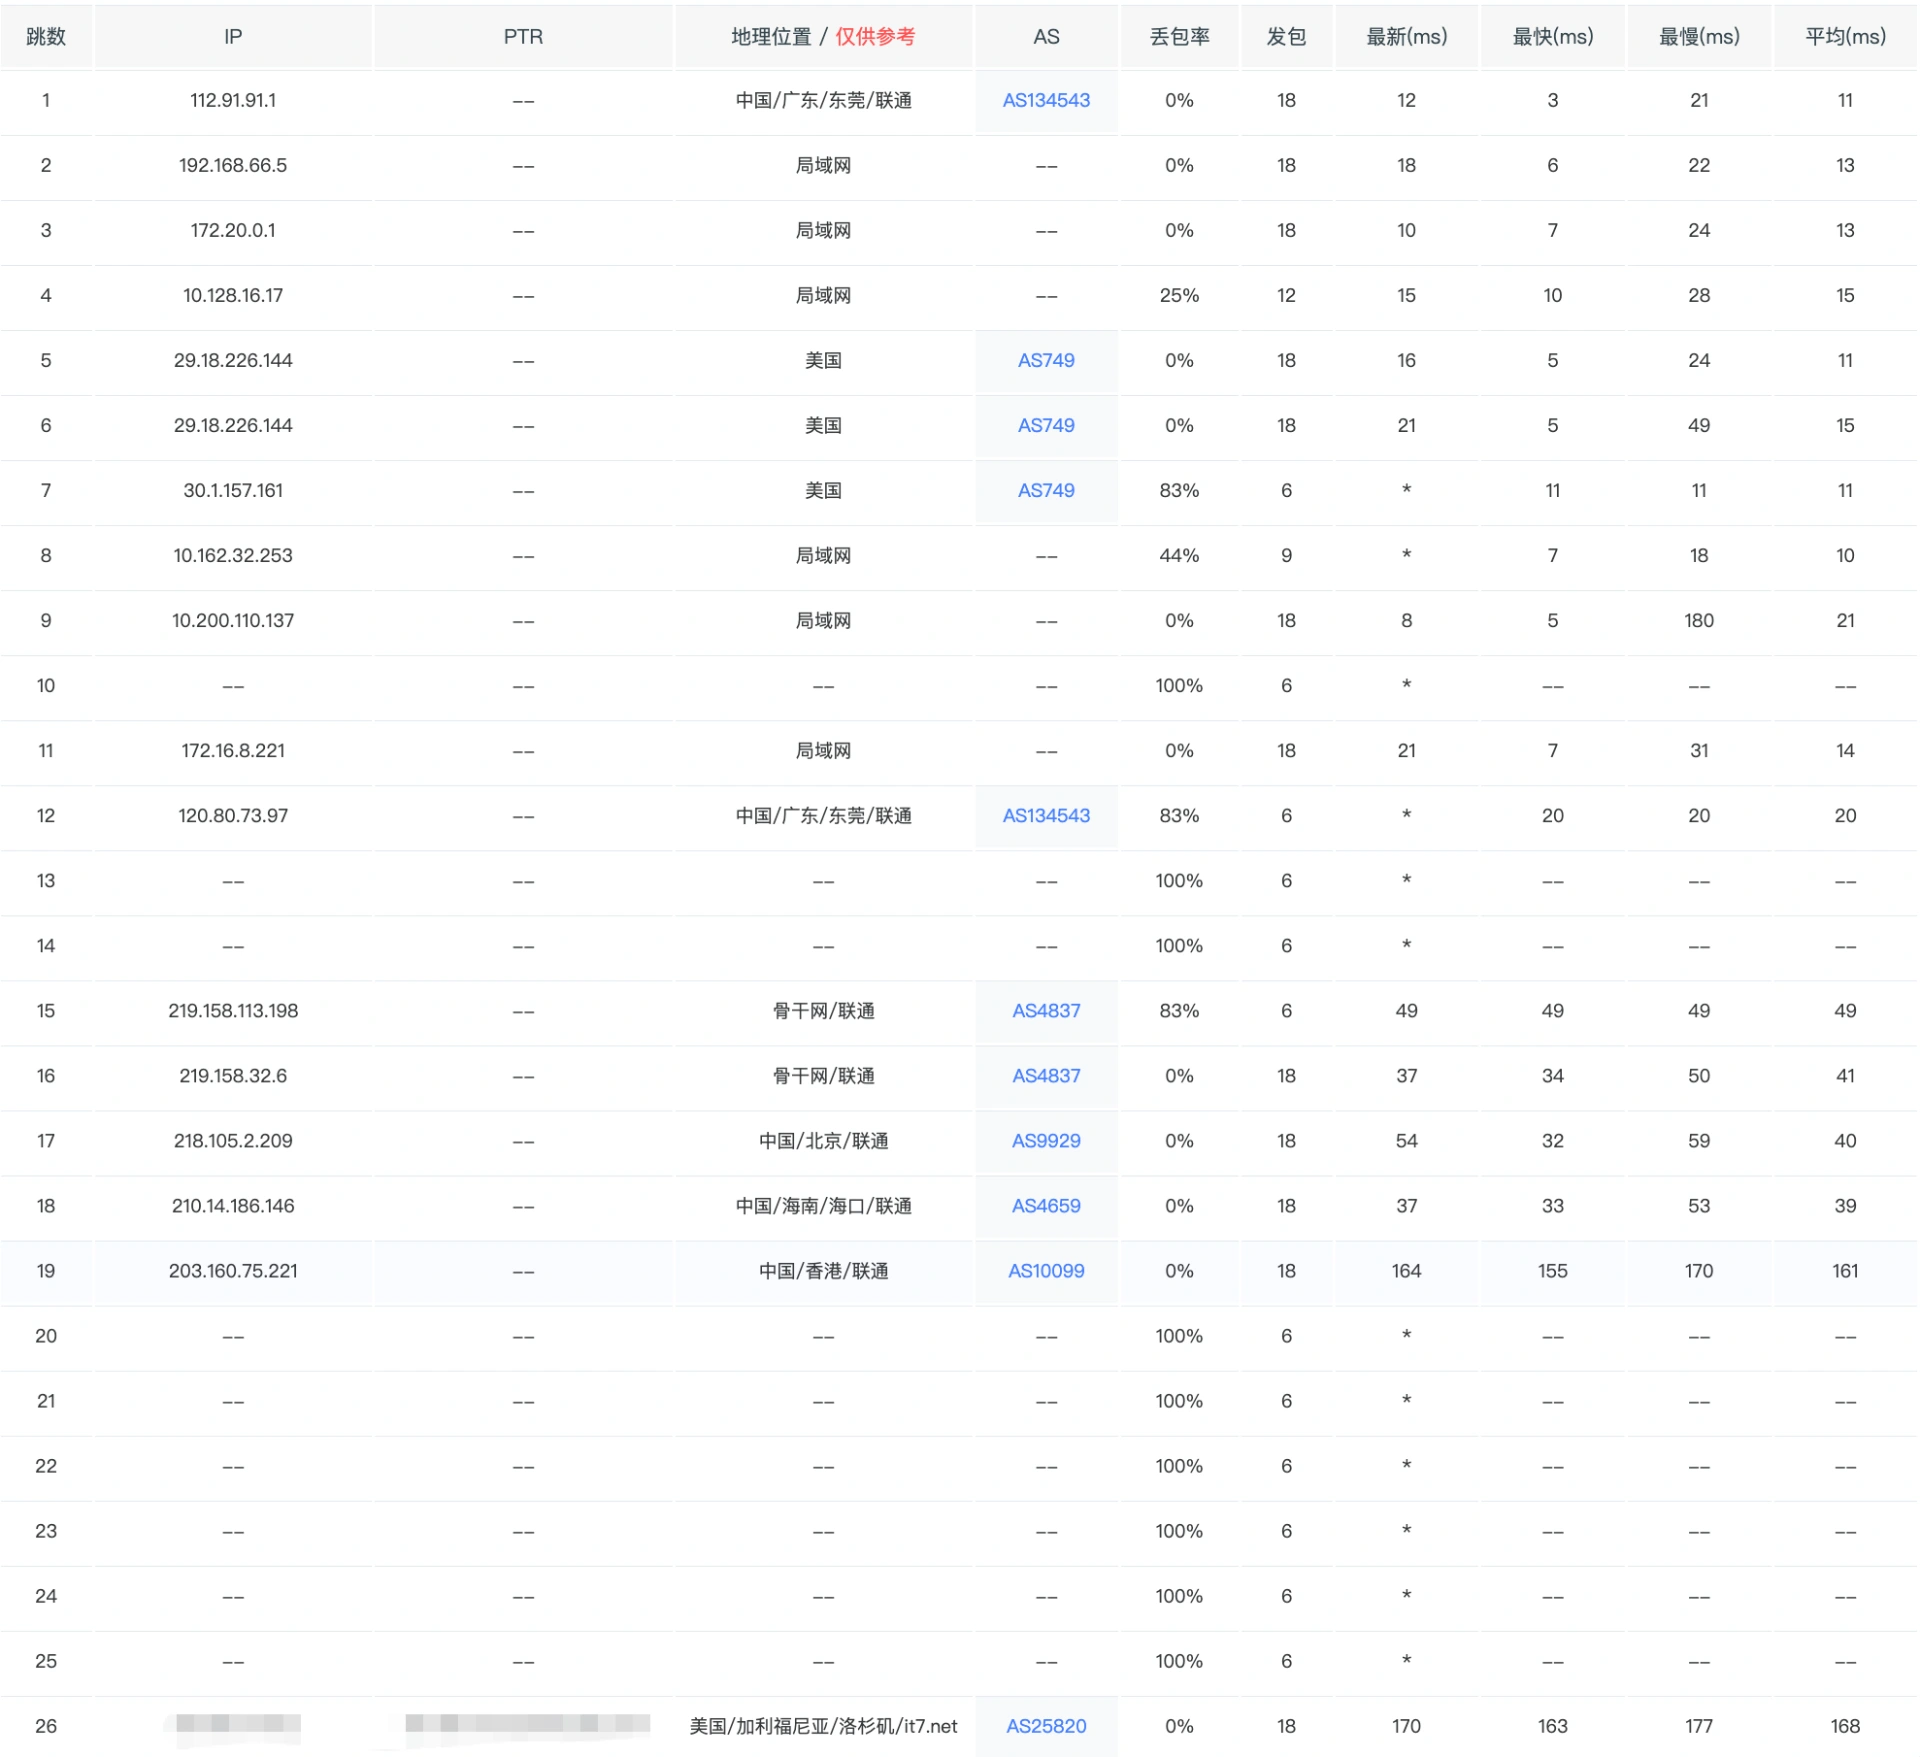Image resolution: width=1920 pixels, height=1757 pixels.
Task: Click the 仅供参考 red header text
Action: pos(875,37)
